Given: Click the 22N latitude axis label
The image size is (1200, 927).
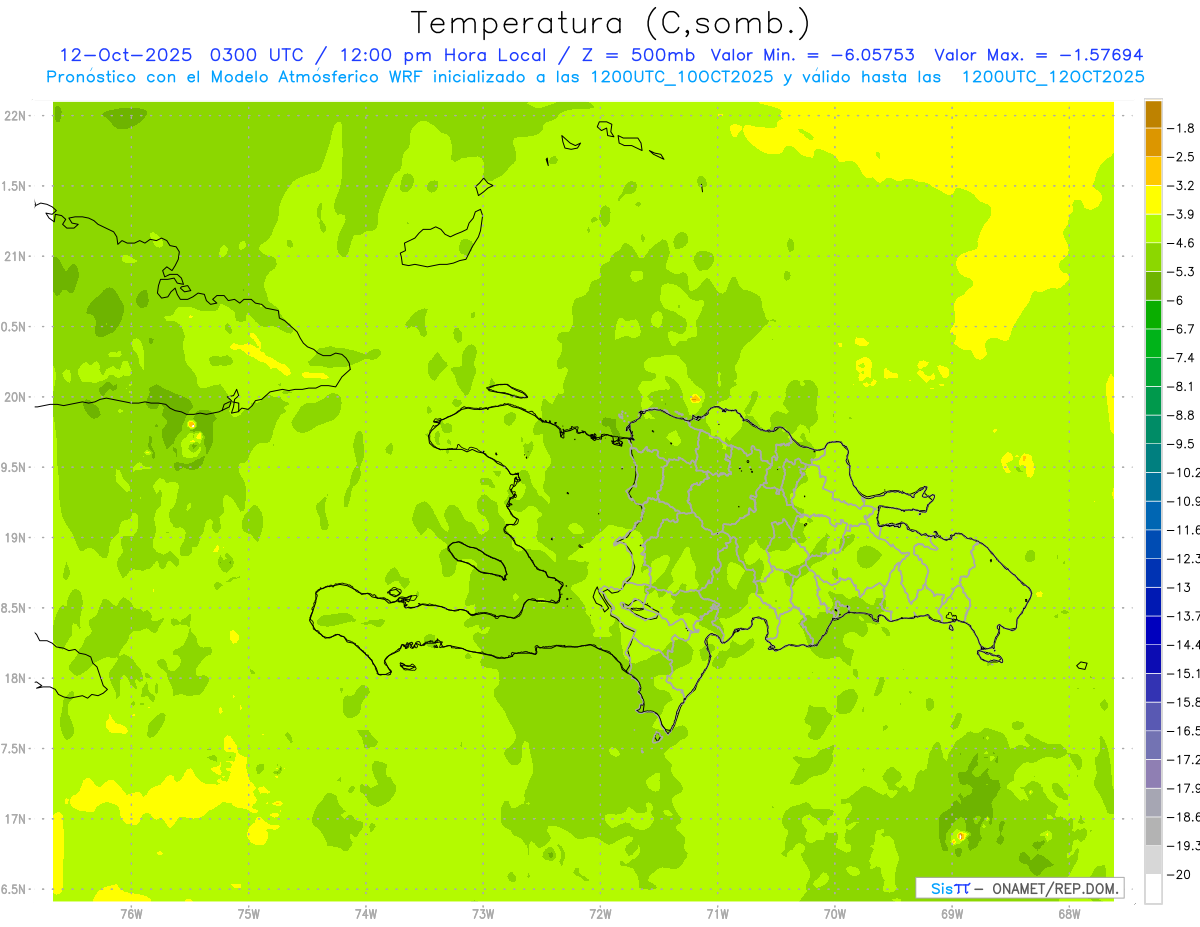Looking at the screenshot, I should click(15, 116).
